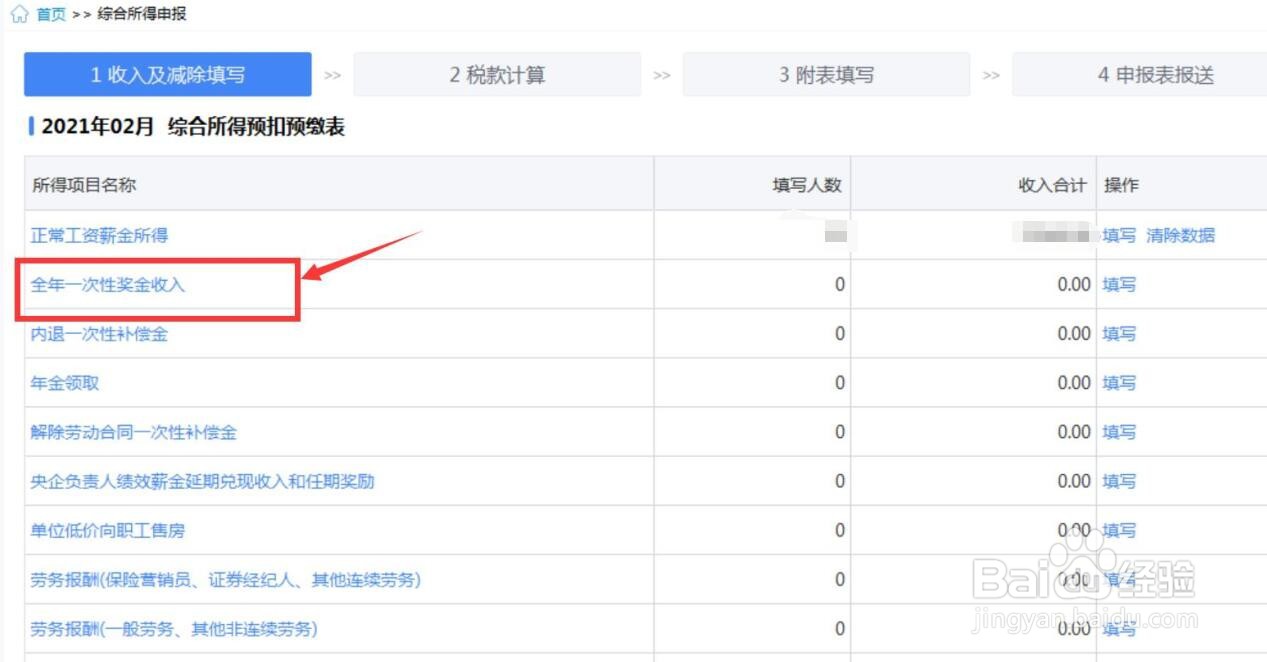The width and height of the screenshot is (1267, 662).
Task: Click 填写 for 正常工资薪金所得 row
Action: [1119, 236]
